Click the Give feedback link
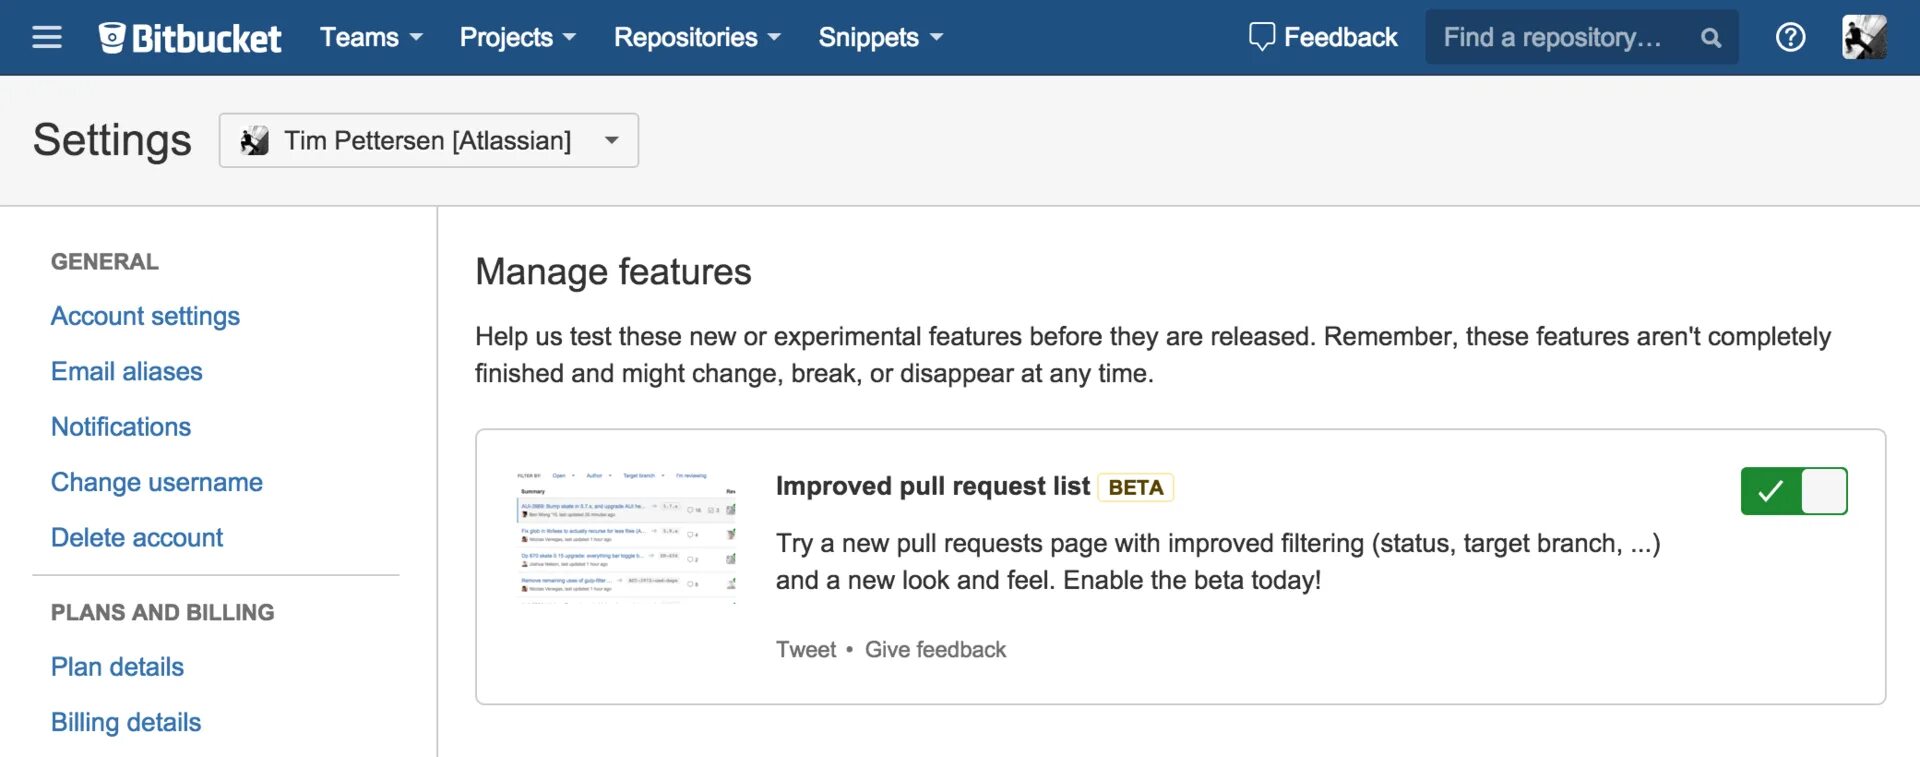Screen dimensions: 1920x757 pyautogui.click(x=935, y=650)
